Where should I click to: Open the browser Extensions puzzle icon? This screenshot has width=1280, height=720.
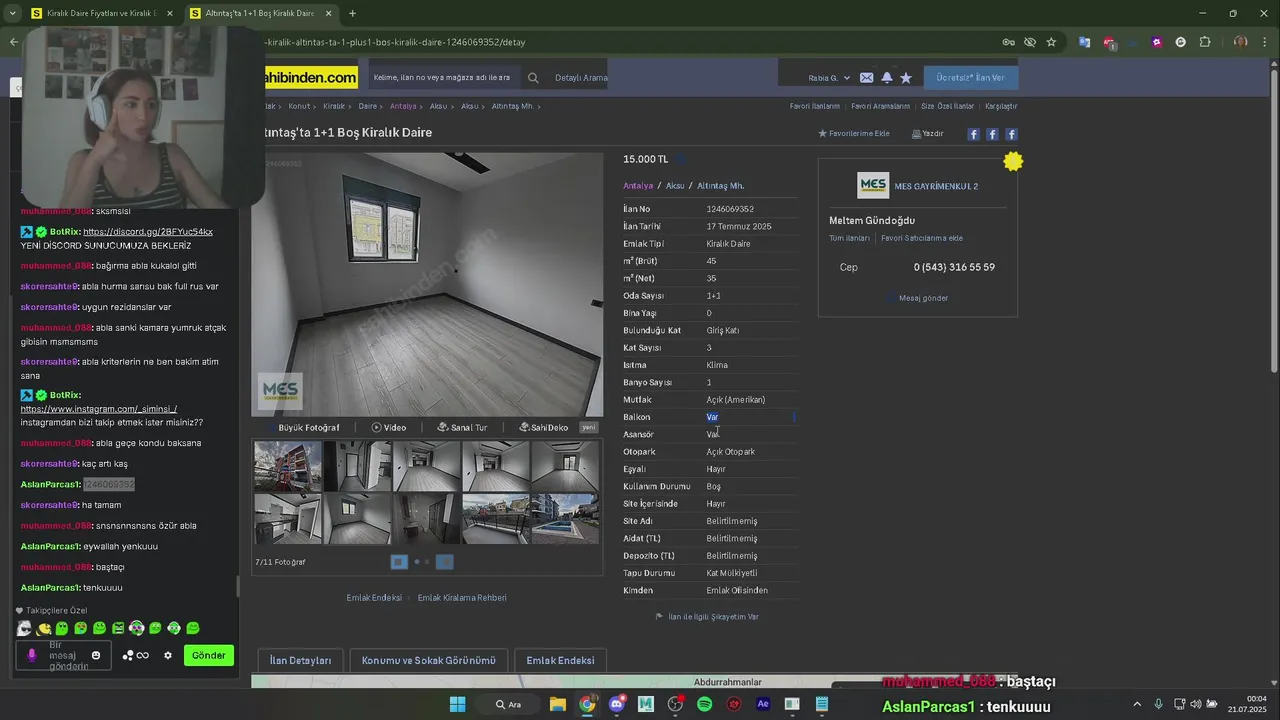(x=1205, y=42)
